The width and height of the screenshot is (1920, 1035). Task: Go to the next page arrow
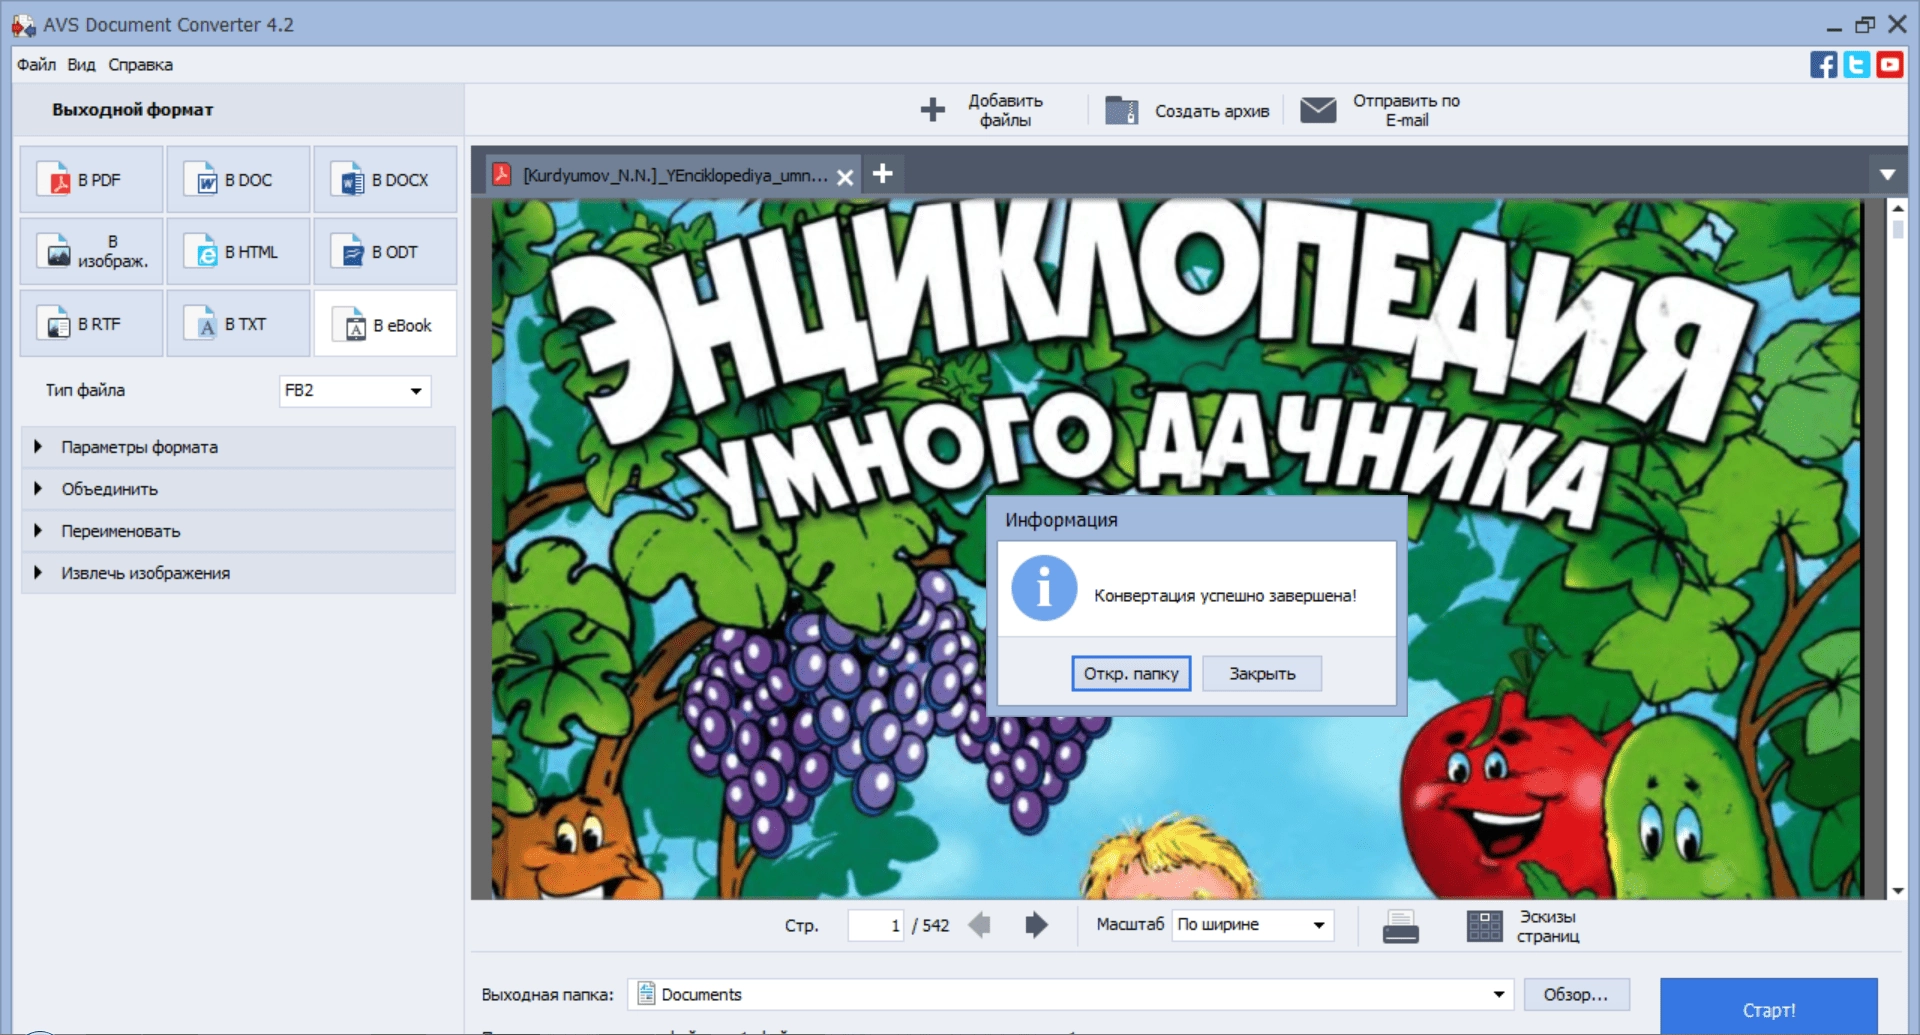point(1036,925)
